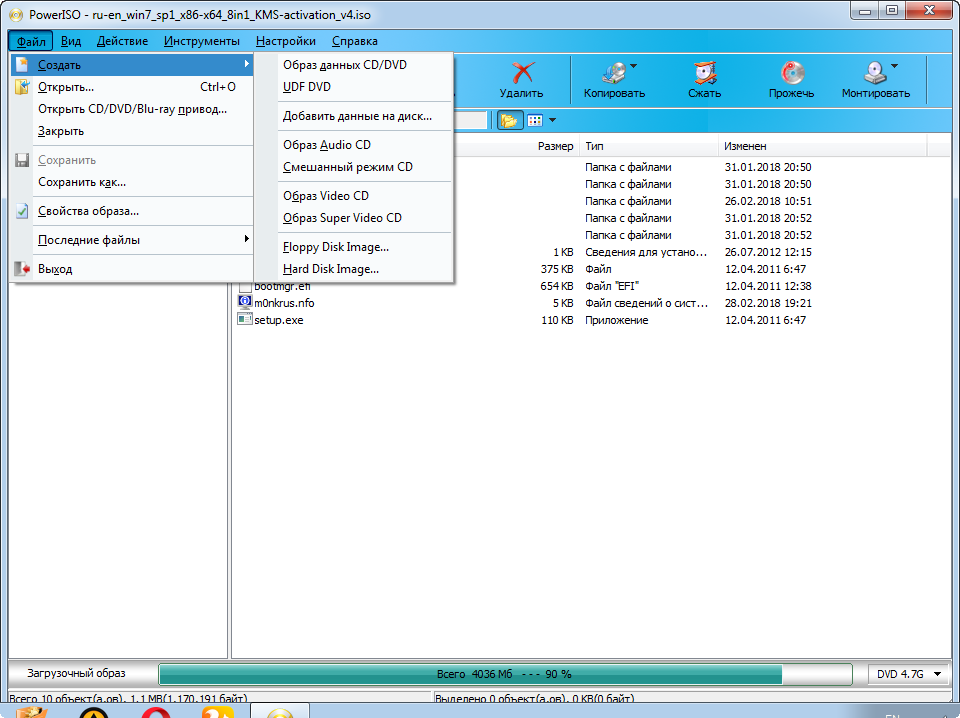Viewport: 960px width, 718px height.
Task: Choose Открыть... menu entry
Action: pos(132,87)
